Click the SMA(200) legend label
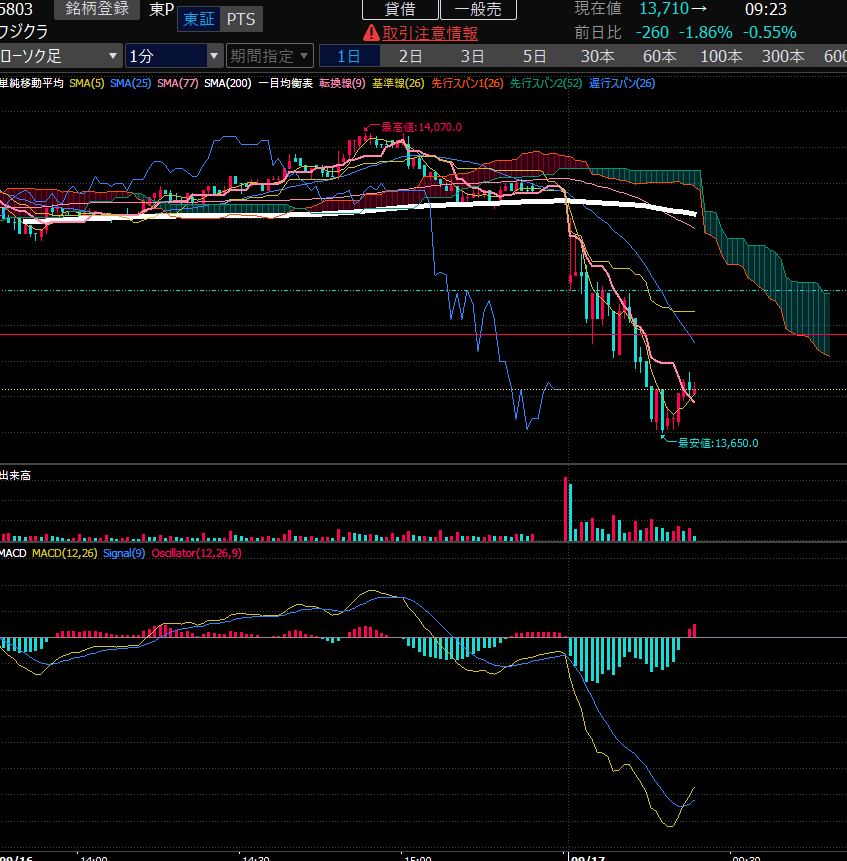This screenshot has height=861, width=847. [x=227, y=83]
